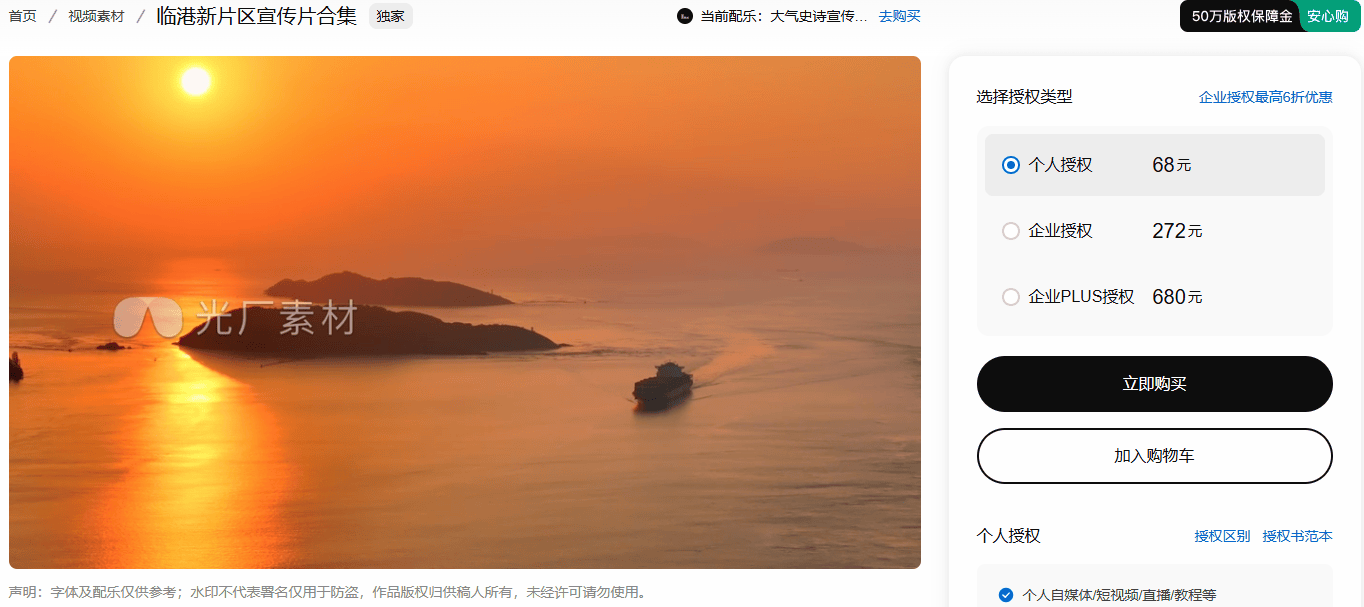Open the 企业授权最高6折优惠 link
The height and width of the screenshot is (607, 1364).
pyautogui.click(x=1266, y=97)
